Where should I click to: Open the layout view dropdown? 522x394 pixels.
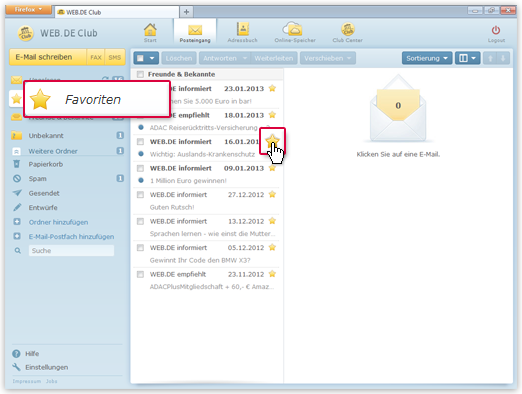coord(467,58)
